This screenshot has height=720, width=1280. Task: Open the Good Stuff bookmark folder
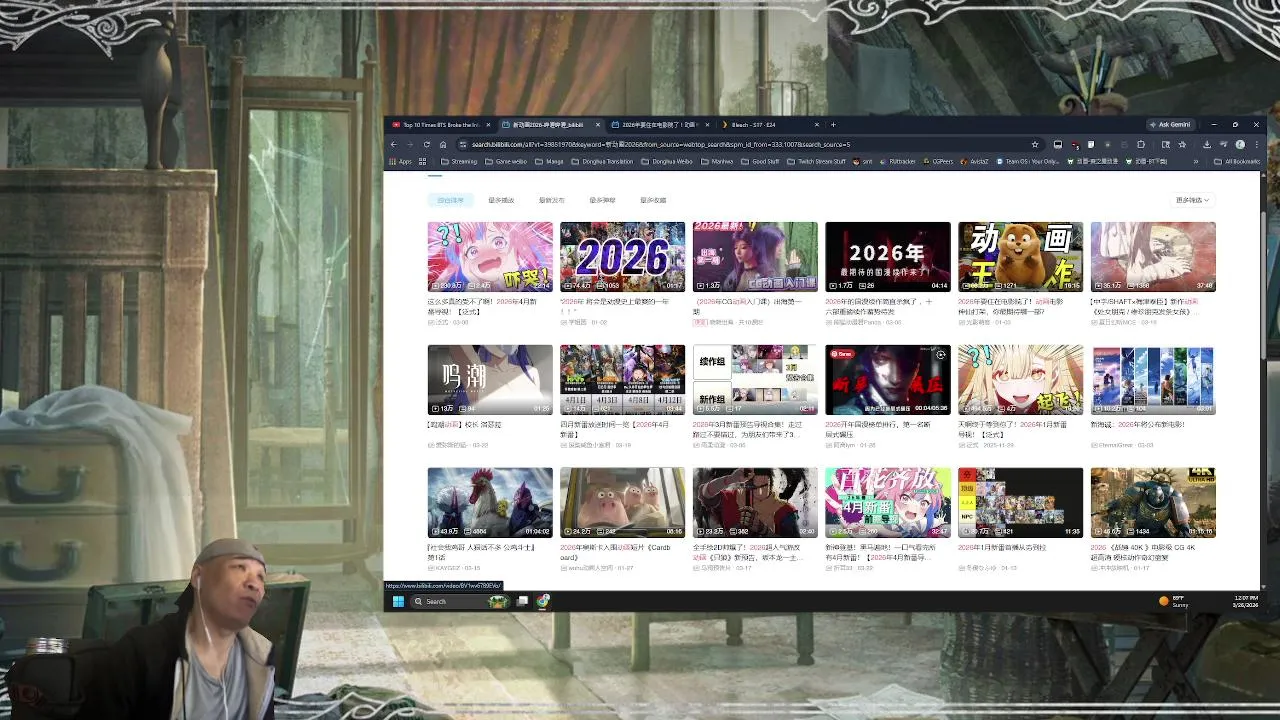(x=760, y=161)
